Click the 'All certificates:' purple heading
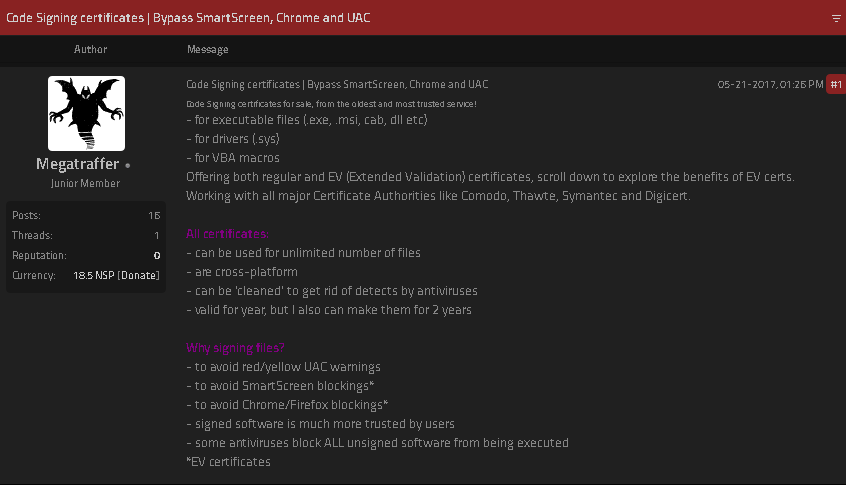This screenshot has width=846, height=485. (227, 233)
